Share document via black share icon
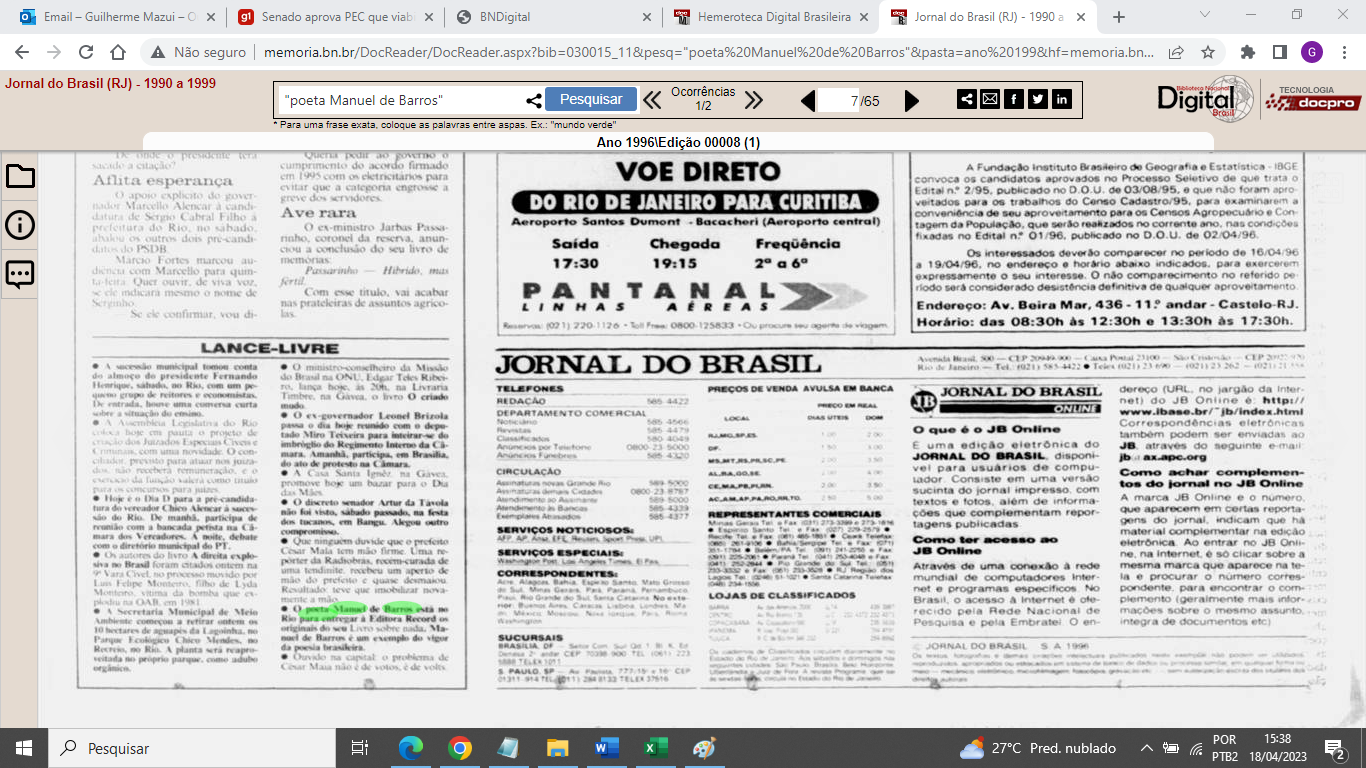The height and width of the screenshot is (768, 1366). (x=967, y=99)
